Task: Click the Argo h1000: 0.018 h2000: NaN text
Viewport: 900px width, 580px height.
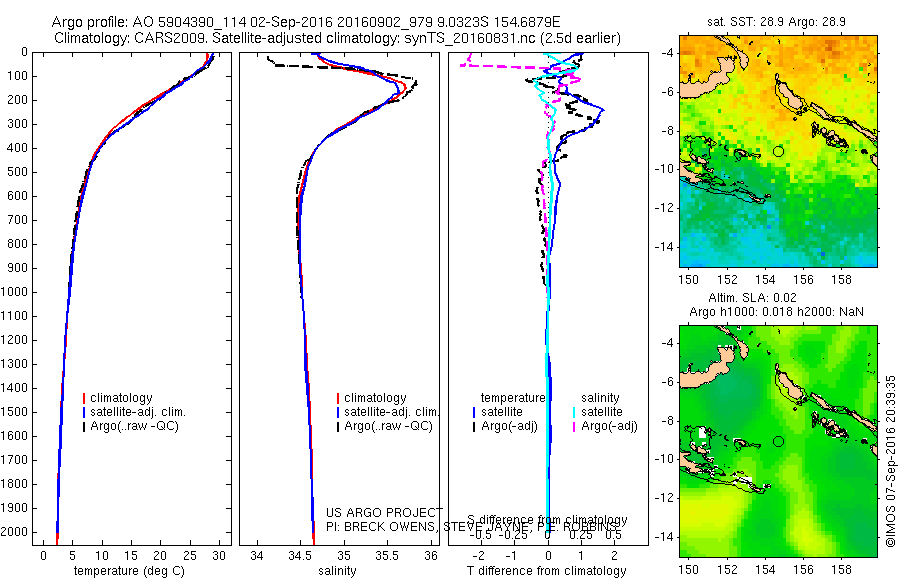Action: tap(776, 312)
